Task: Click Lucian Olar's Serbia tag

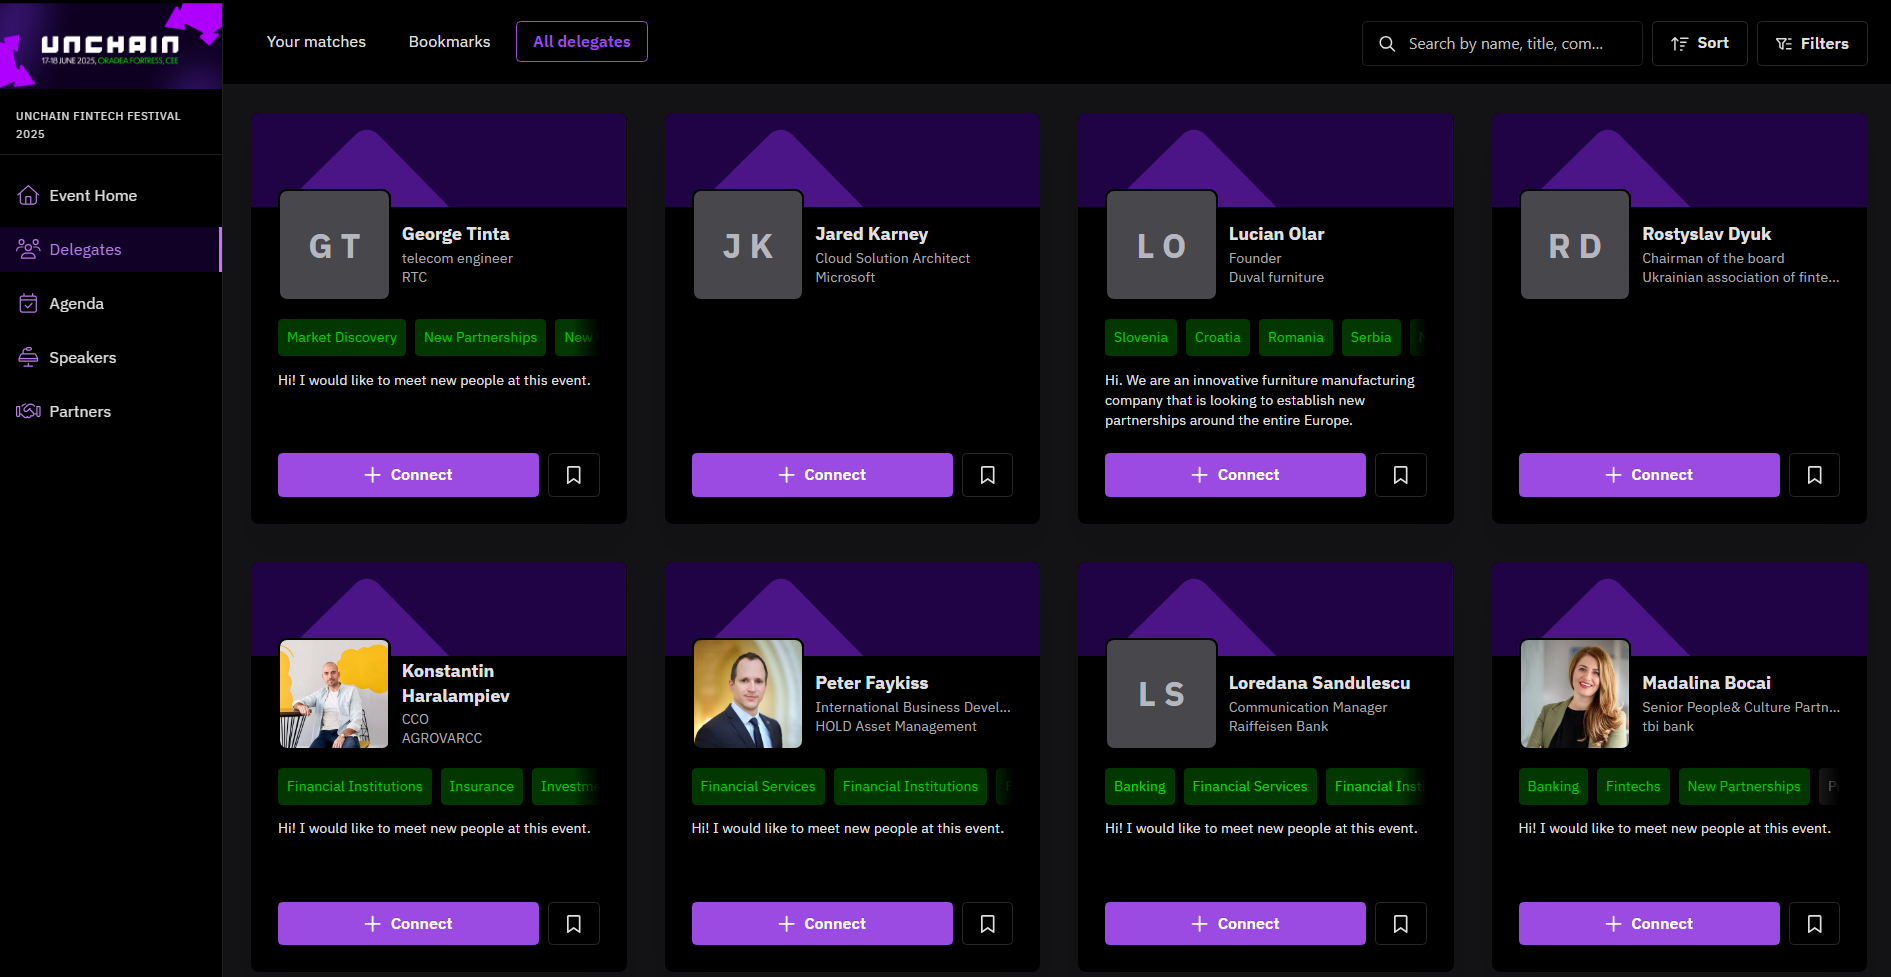Action: pos(1371,337)
